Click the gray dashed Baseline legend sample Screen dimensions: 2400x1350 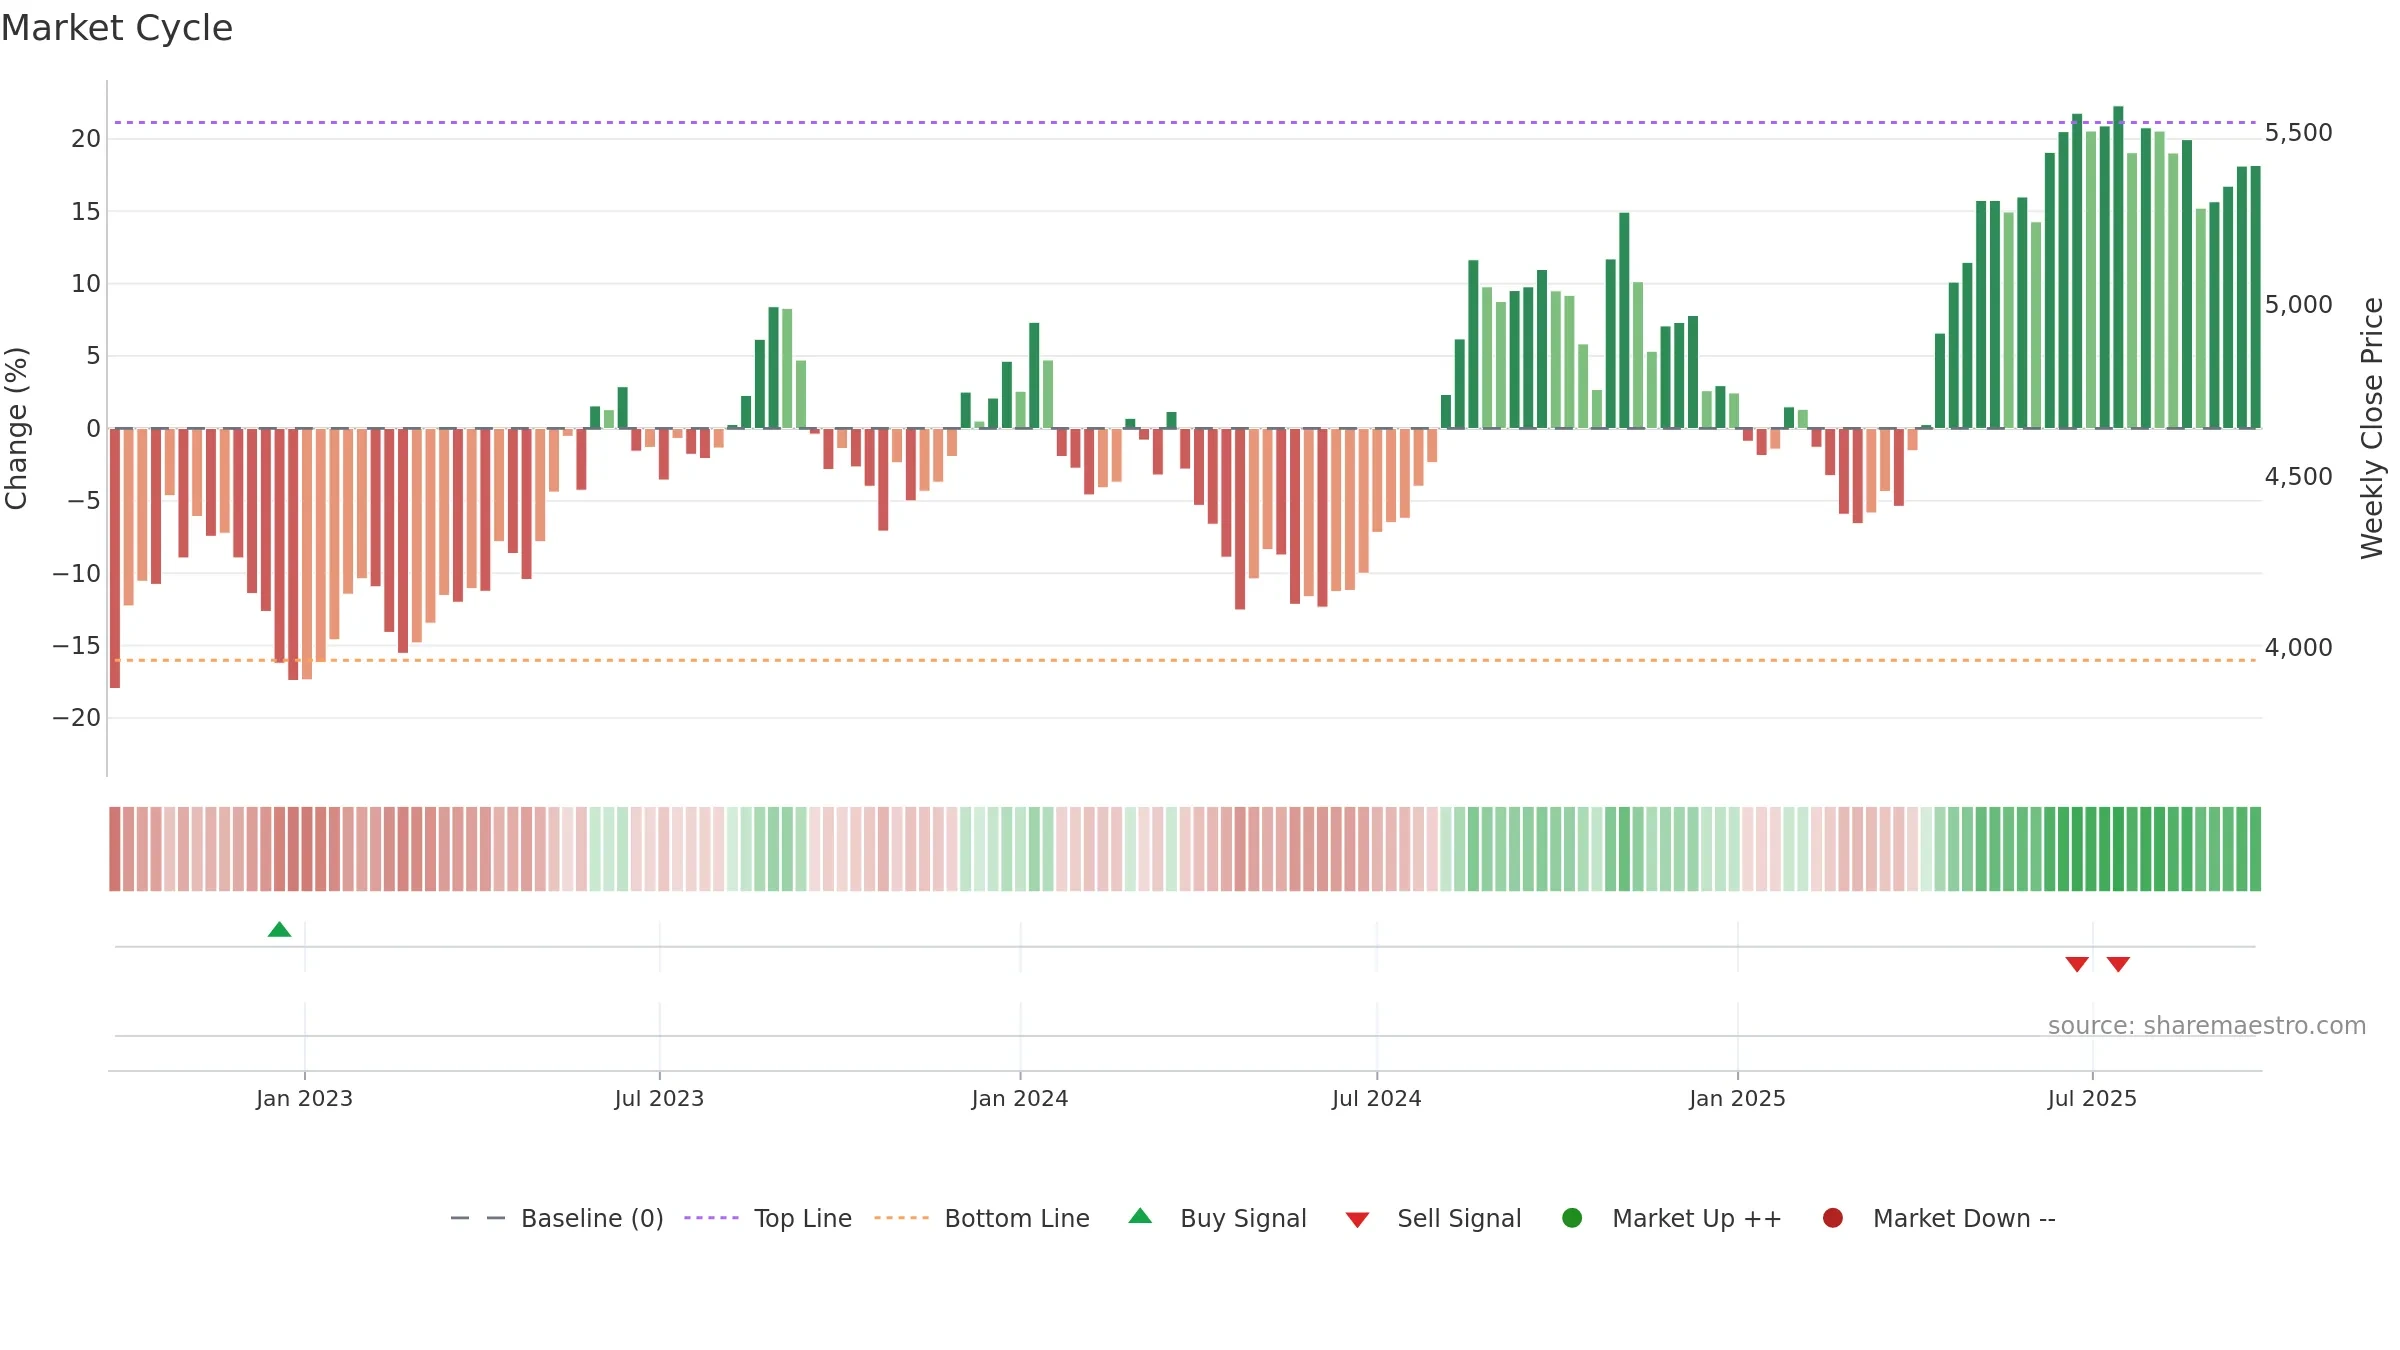478,1218
